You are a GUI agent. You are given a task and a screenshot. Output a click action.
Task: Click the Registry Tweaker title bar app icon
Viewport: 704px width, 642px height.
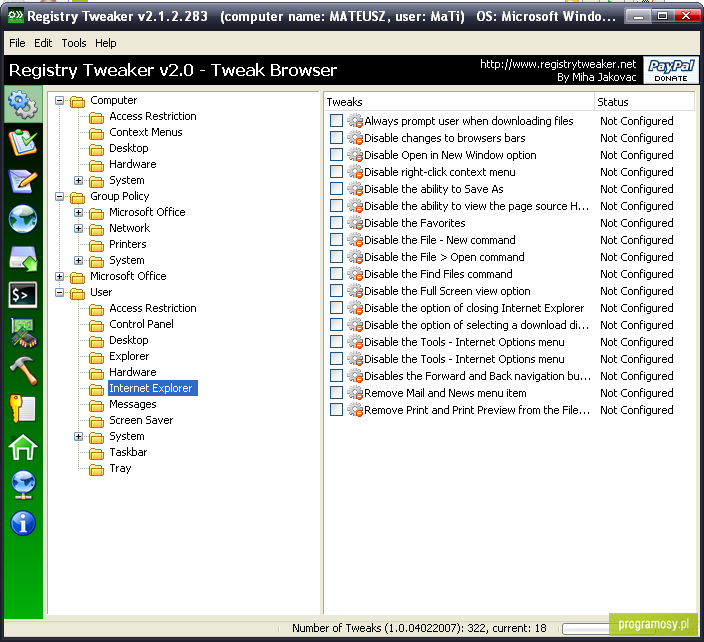16,16
